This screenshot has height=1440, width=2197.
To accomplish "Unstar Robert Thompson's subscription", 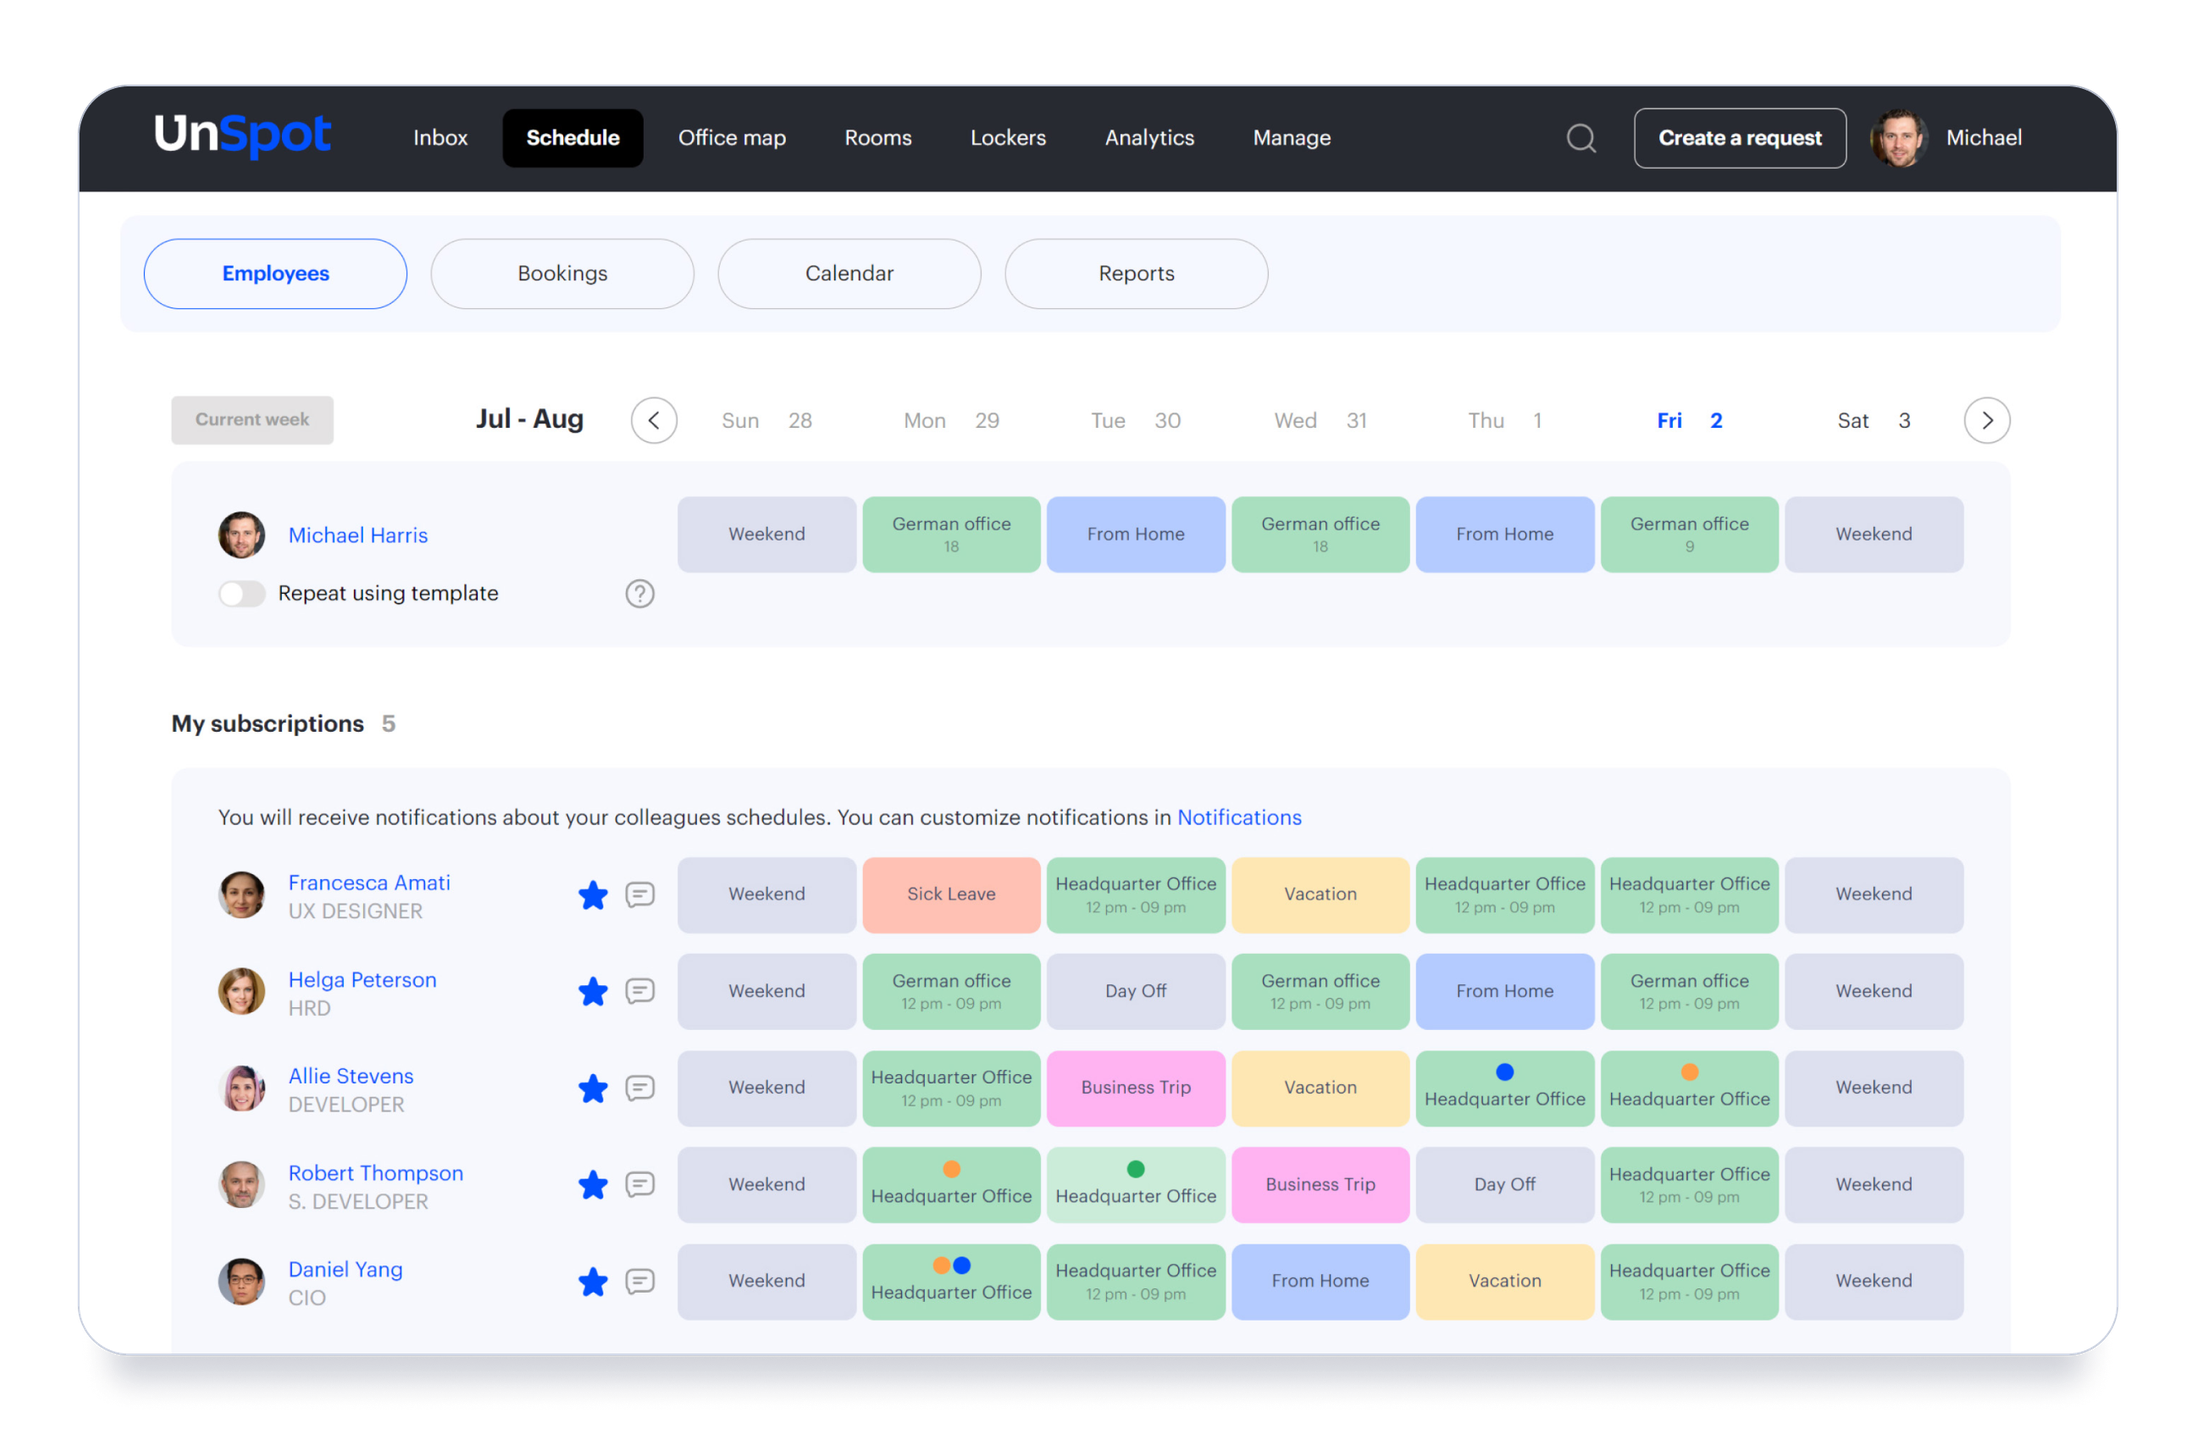I will [593, 1185].
